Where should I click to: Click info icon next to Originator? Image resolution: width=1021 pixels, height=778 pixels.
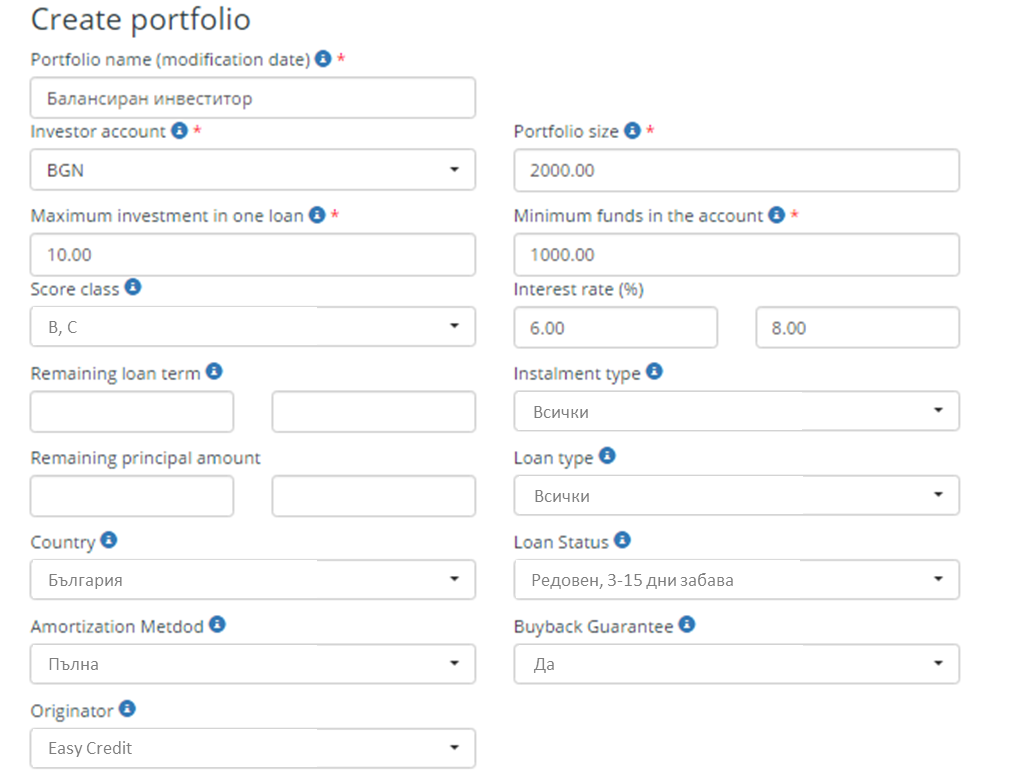click(x=127, y=709)
